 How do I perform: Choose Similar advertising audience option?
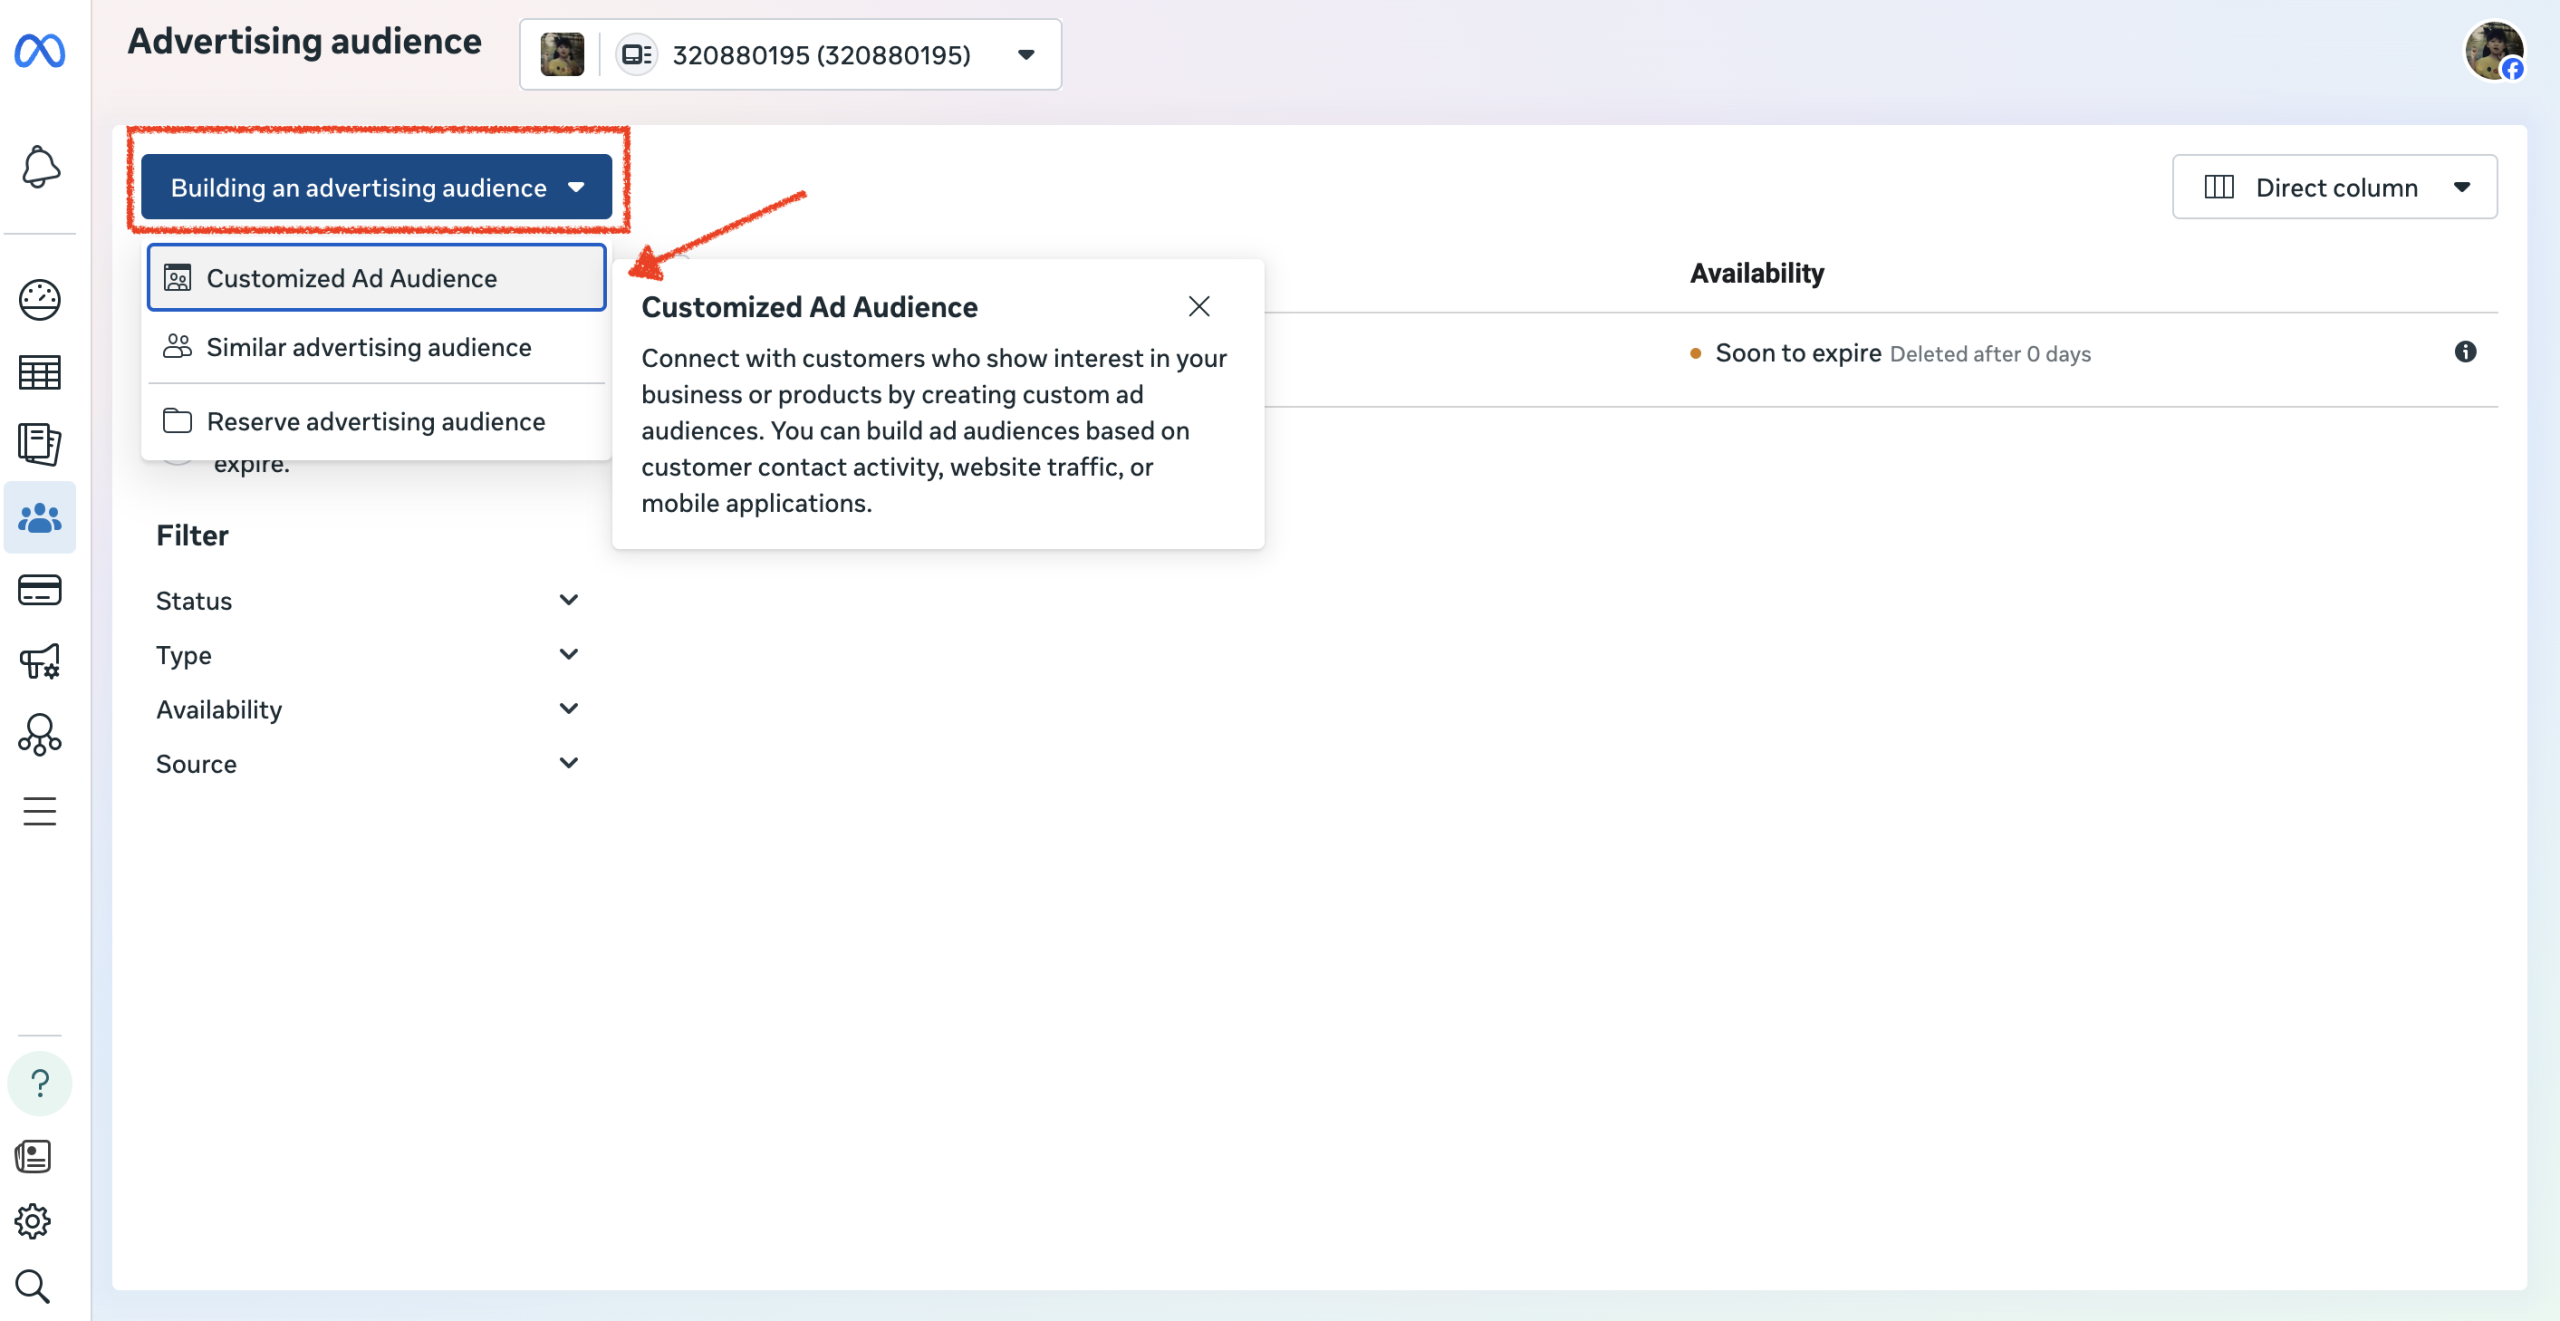pos(369,347)
